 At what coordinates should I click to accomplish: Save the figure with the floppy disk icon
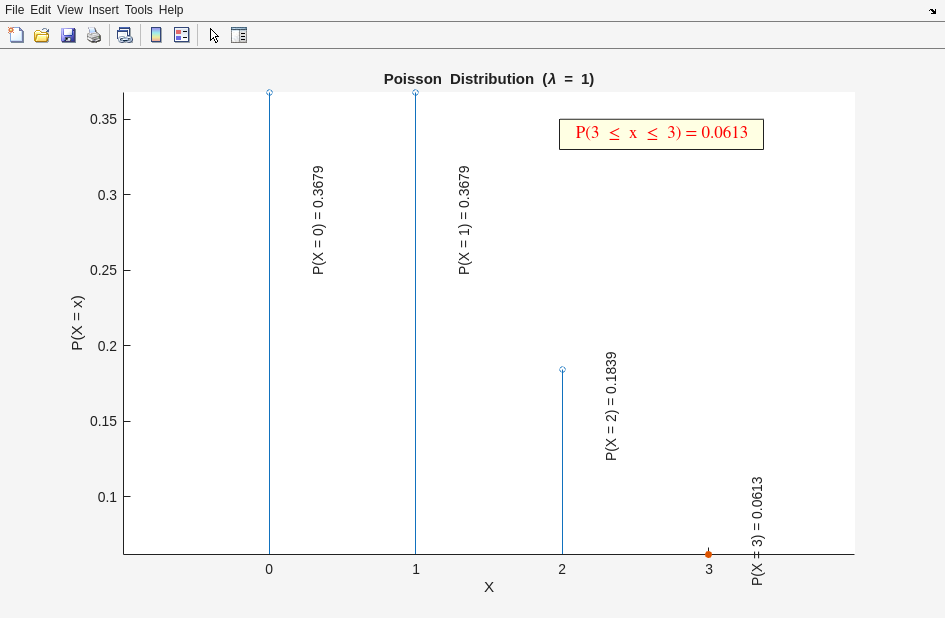[68, 35]
